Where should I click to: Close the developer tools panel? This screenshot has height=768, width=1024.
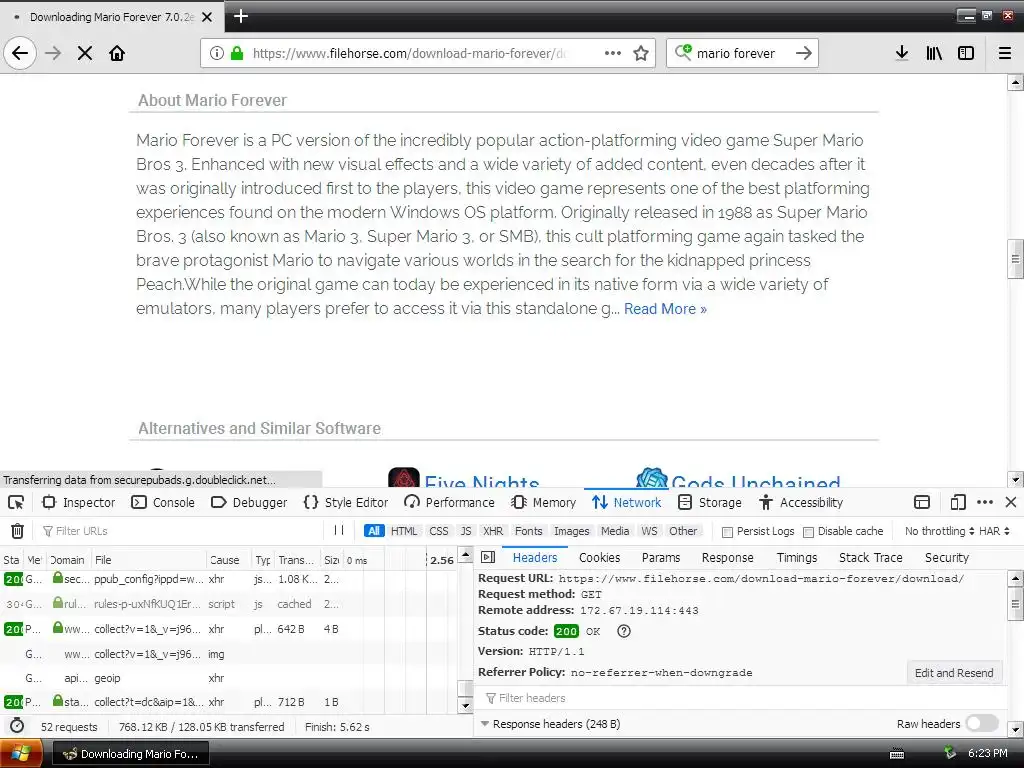(1011, 502)
